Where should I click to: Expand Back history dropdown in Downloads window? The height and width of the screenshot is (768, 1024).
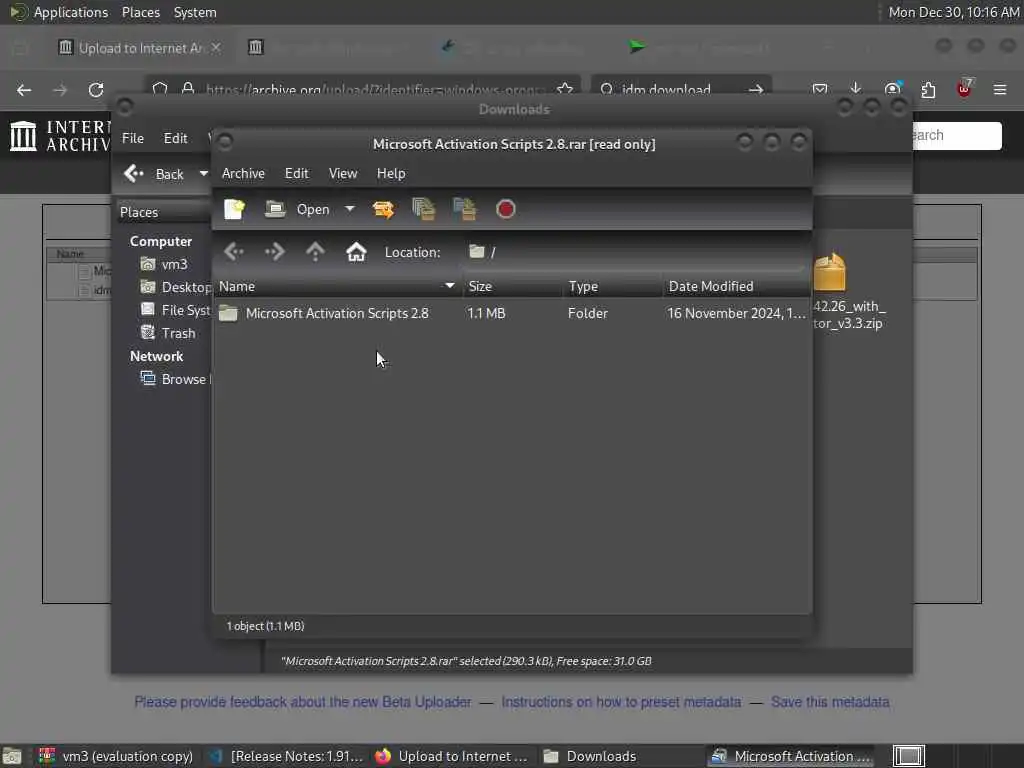click(x=203, y=174)
